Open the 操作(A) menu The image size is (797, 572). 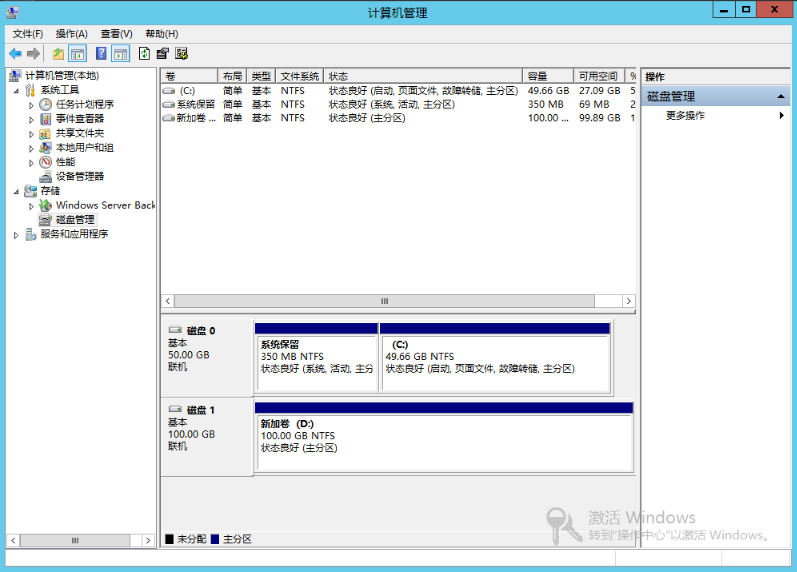(72, 34)
